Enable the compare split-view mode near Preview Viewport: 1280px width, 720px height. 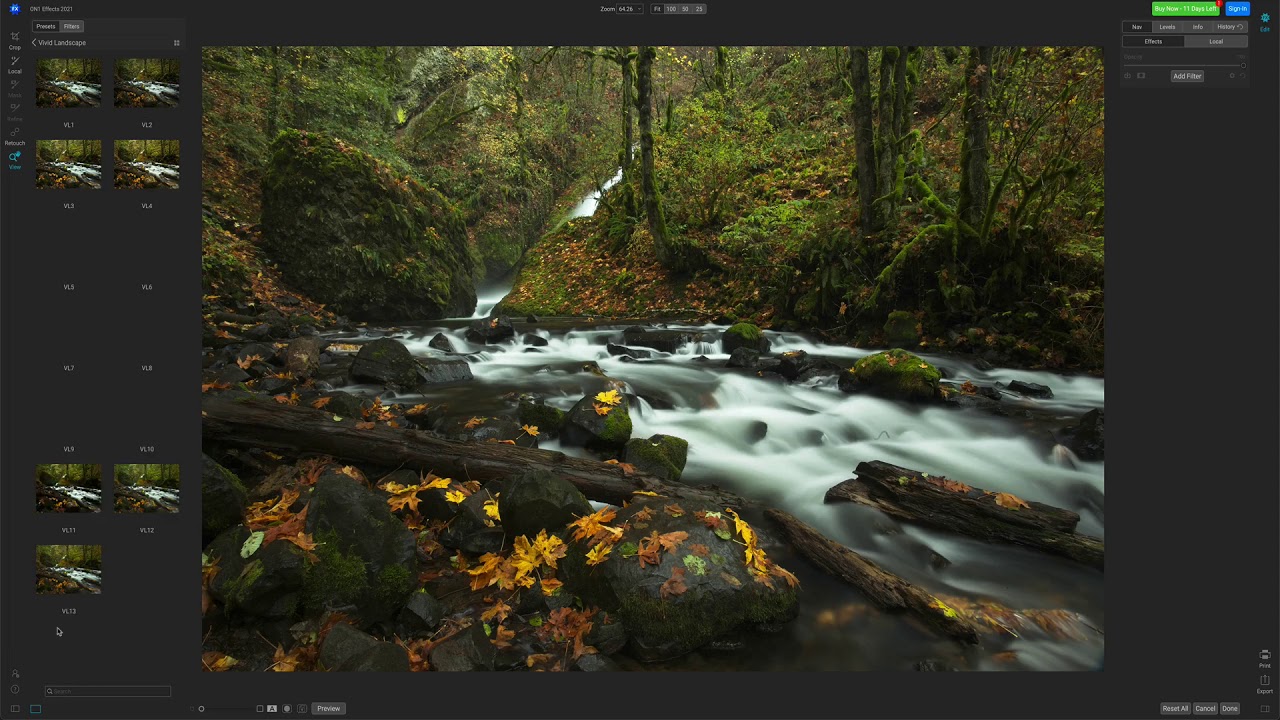click(260, 708)
